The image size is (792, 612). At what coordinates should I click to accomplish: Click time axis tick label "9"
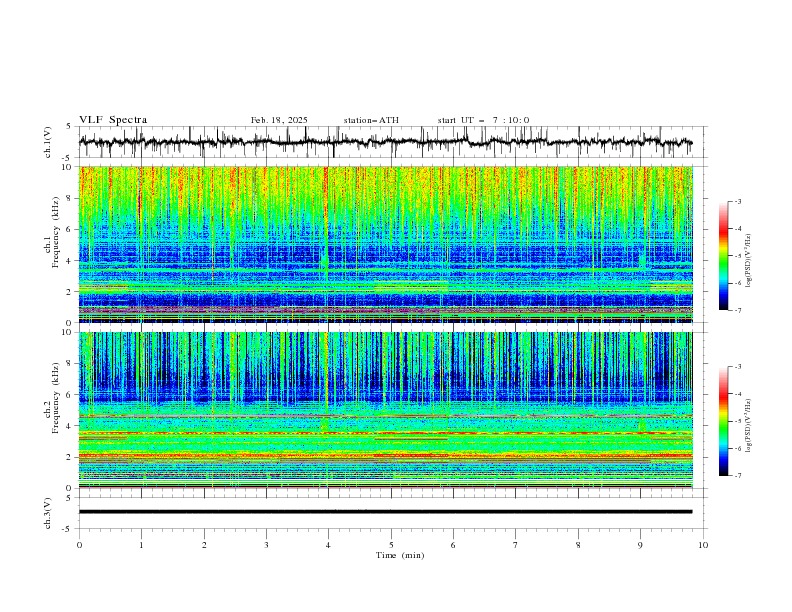click(640, 545)
